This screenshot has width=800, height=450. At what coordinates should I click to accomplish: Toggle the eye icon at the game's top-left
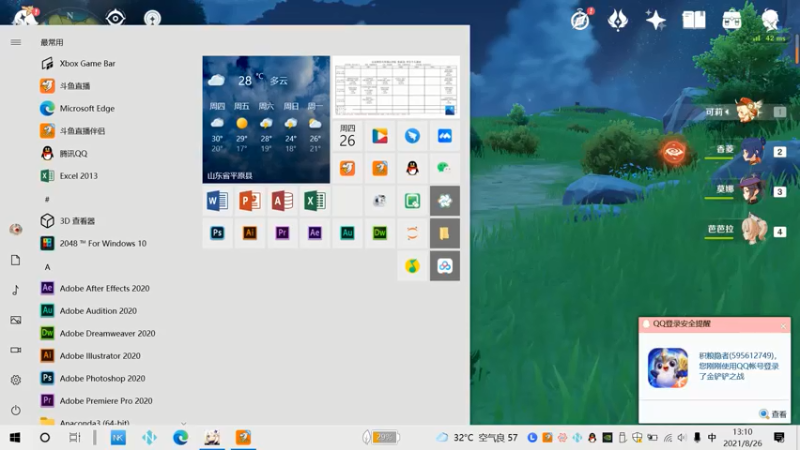pos(115,18)
